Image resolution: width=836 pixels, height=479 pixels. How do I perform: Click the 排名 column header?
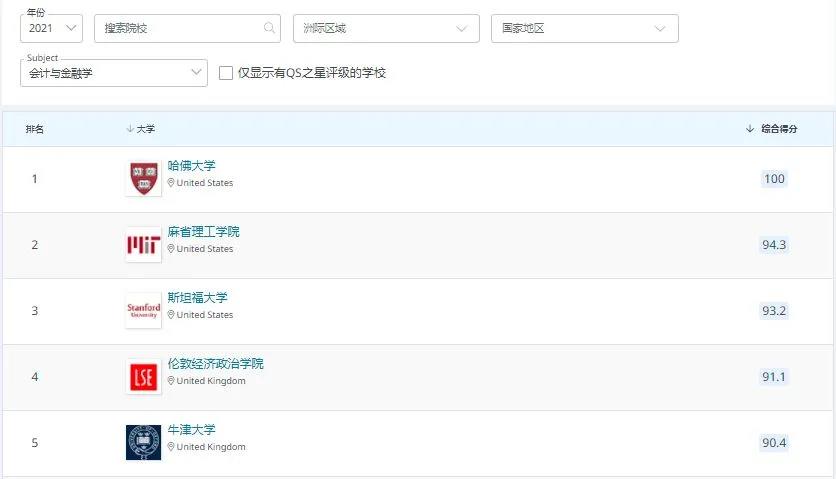pyautogui.click(x=35, y=129)
